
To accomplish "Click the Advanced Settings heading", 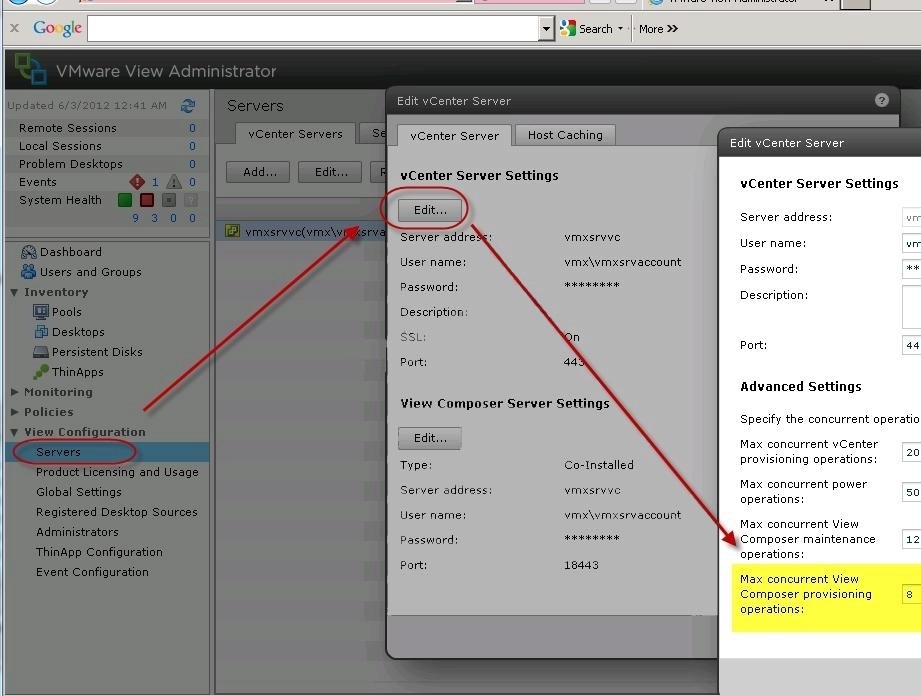I will click(x=801, y=386).
